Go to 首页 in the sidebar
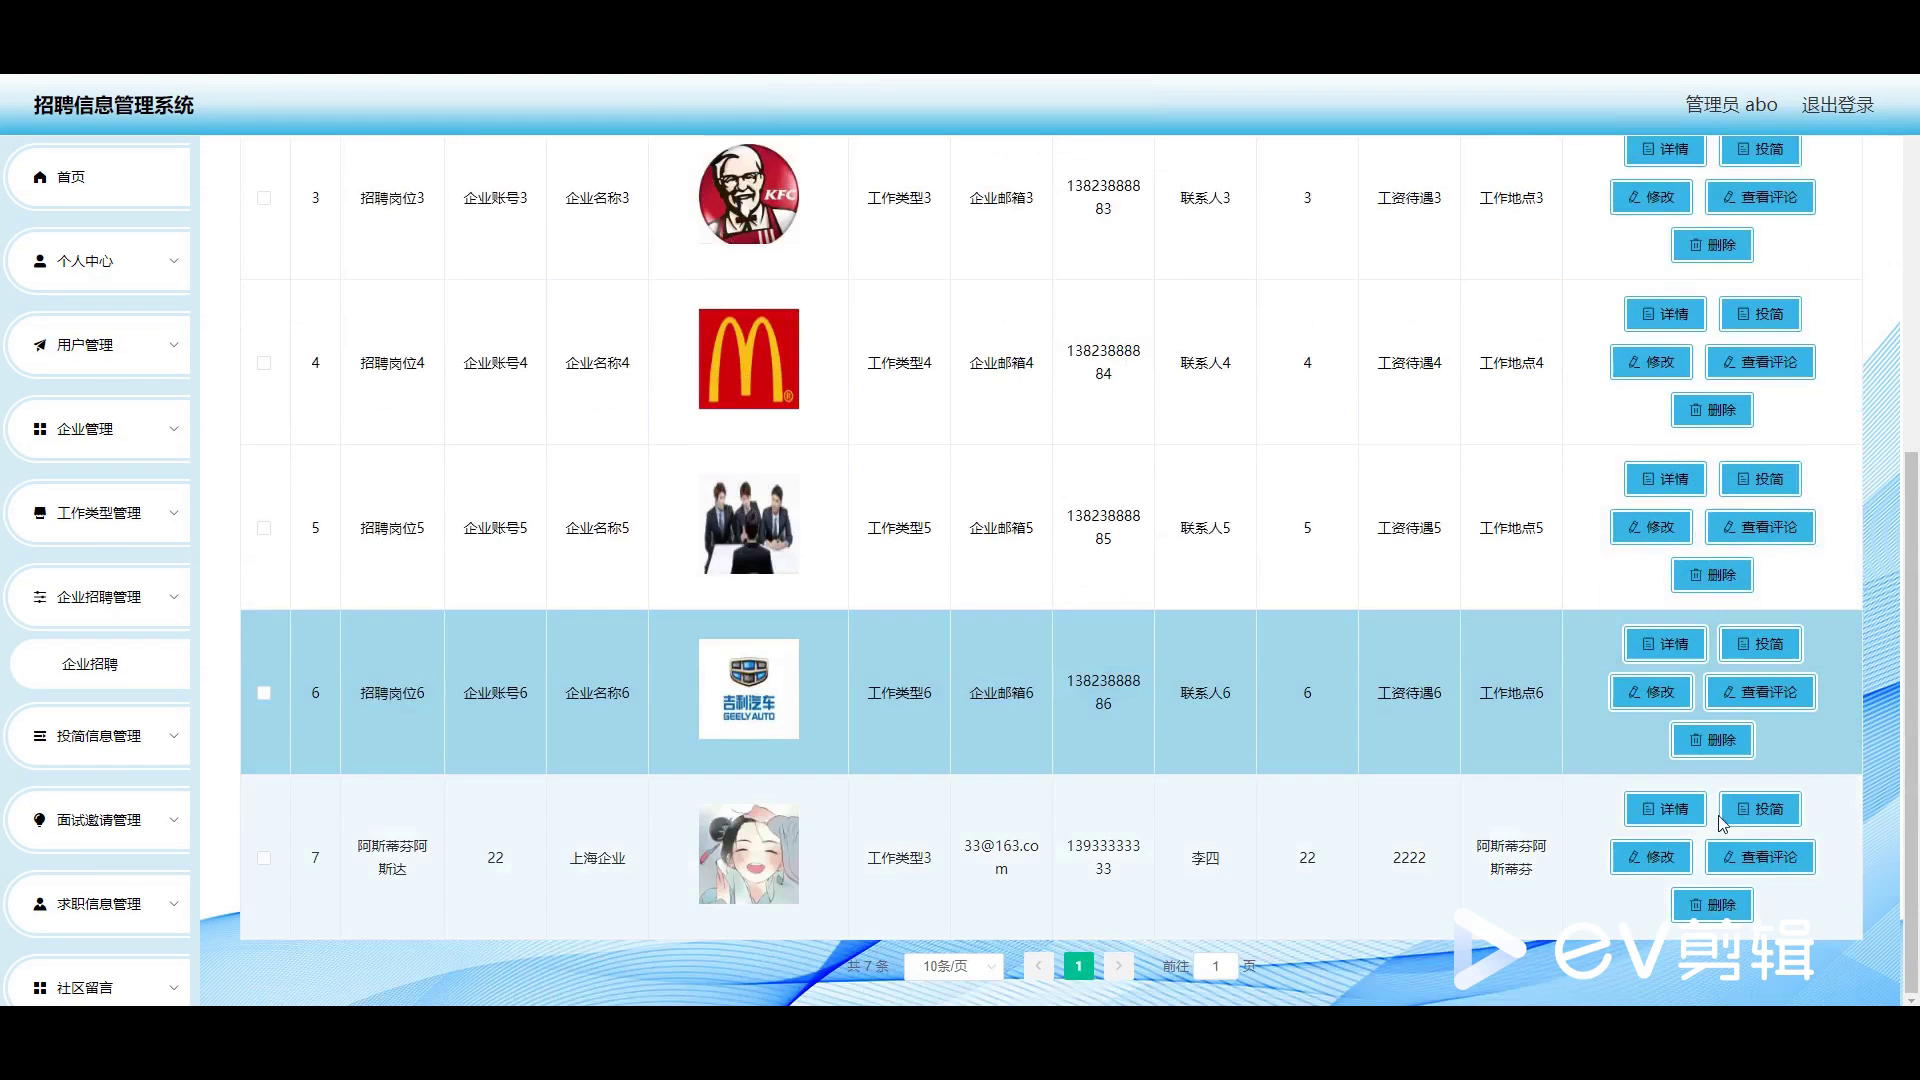This screenshot has width=1920, height=1080. [99, 177]
